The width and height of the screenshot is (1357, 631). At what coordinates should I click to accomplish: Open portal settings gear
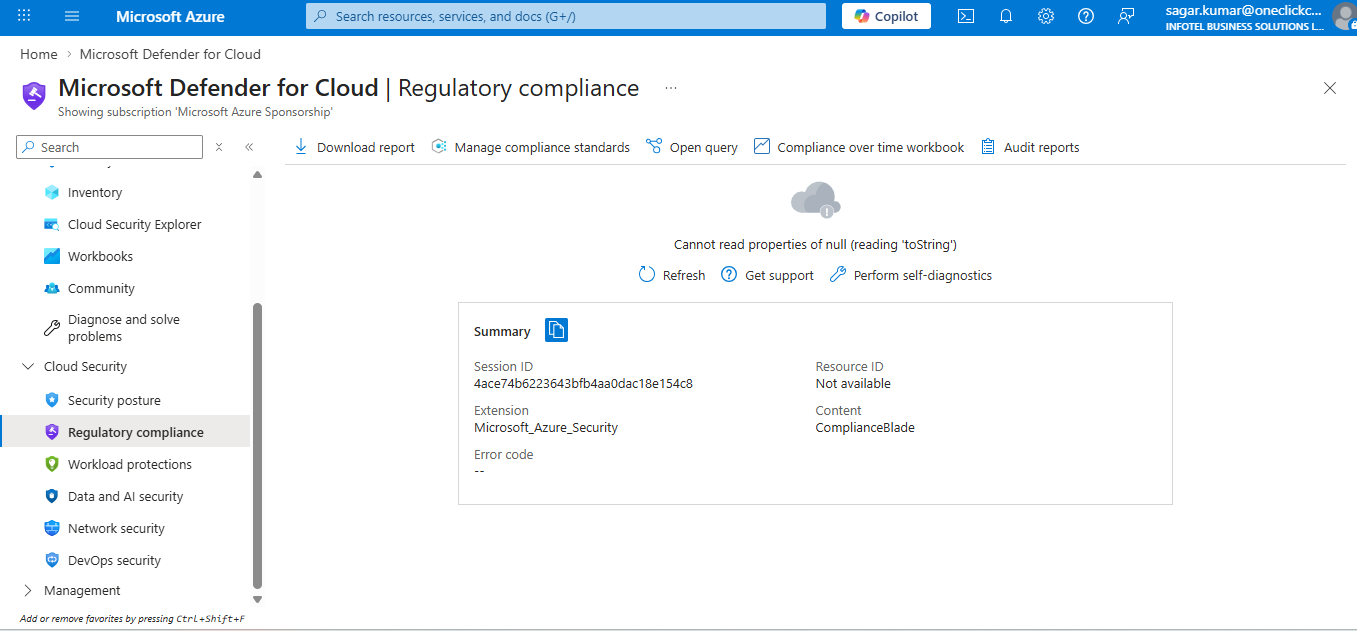pyautogui.click(x=1046, y=16)
